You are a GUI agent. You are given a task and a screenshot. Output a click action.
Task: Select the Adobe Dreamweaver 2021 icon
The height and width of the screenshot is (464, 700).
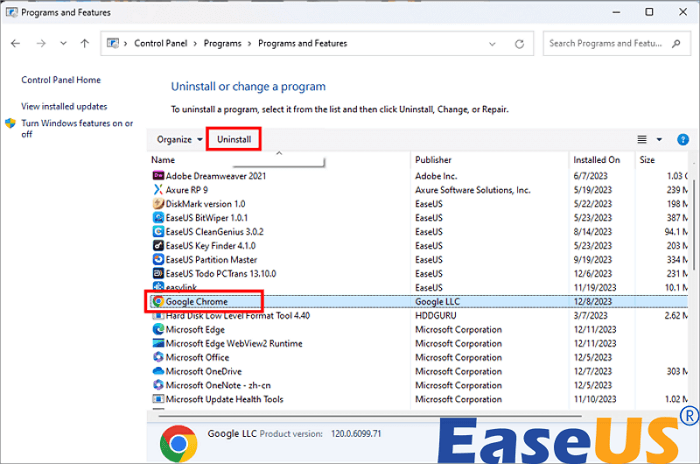(158, 176)
